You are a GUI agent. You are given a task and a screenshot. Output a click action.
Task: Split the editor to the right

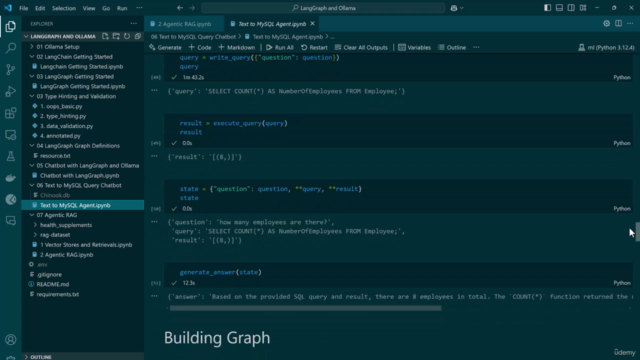point(618,24)
